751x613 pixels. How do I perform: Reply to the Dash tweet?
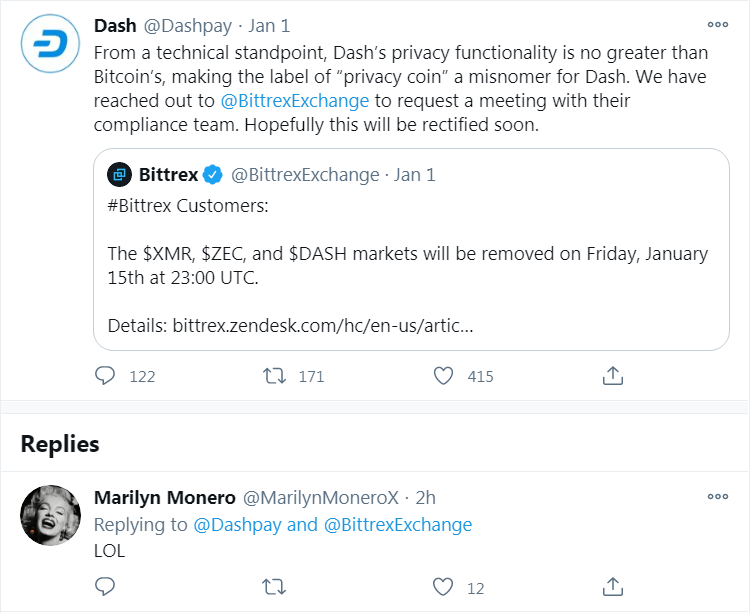click(x=105, y=376)
